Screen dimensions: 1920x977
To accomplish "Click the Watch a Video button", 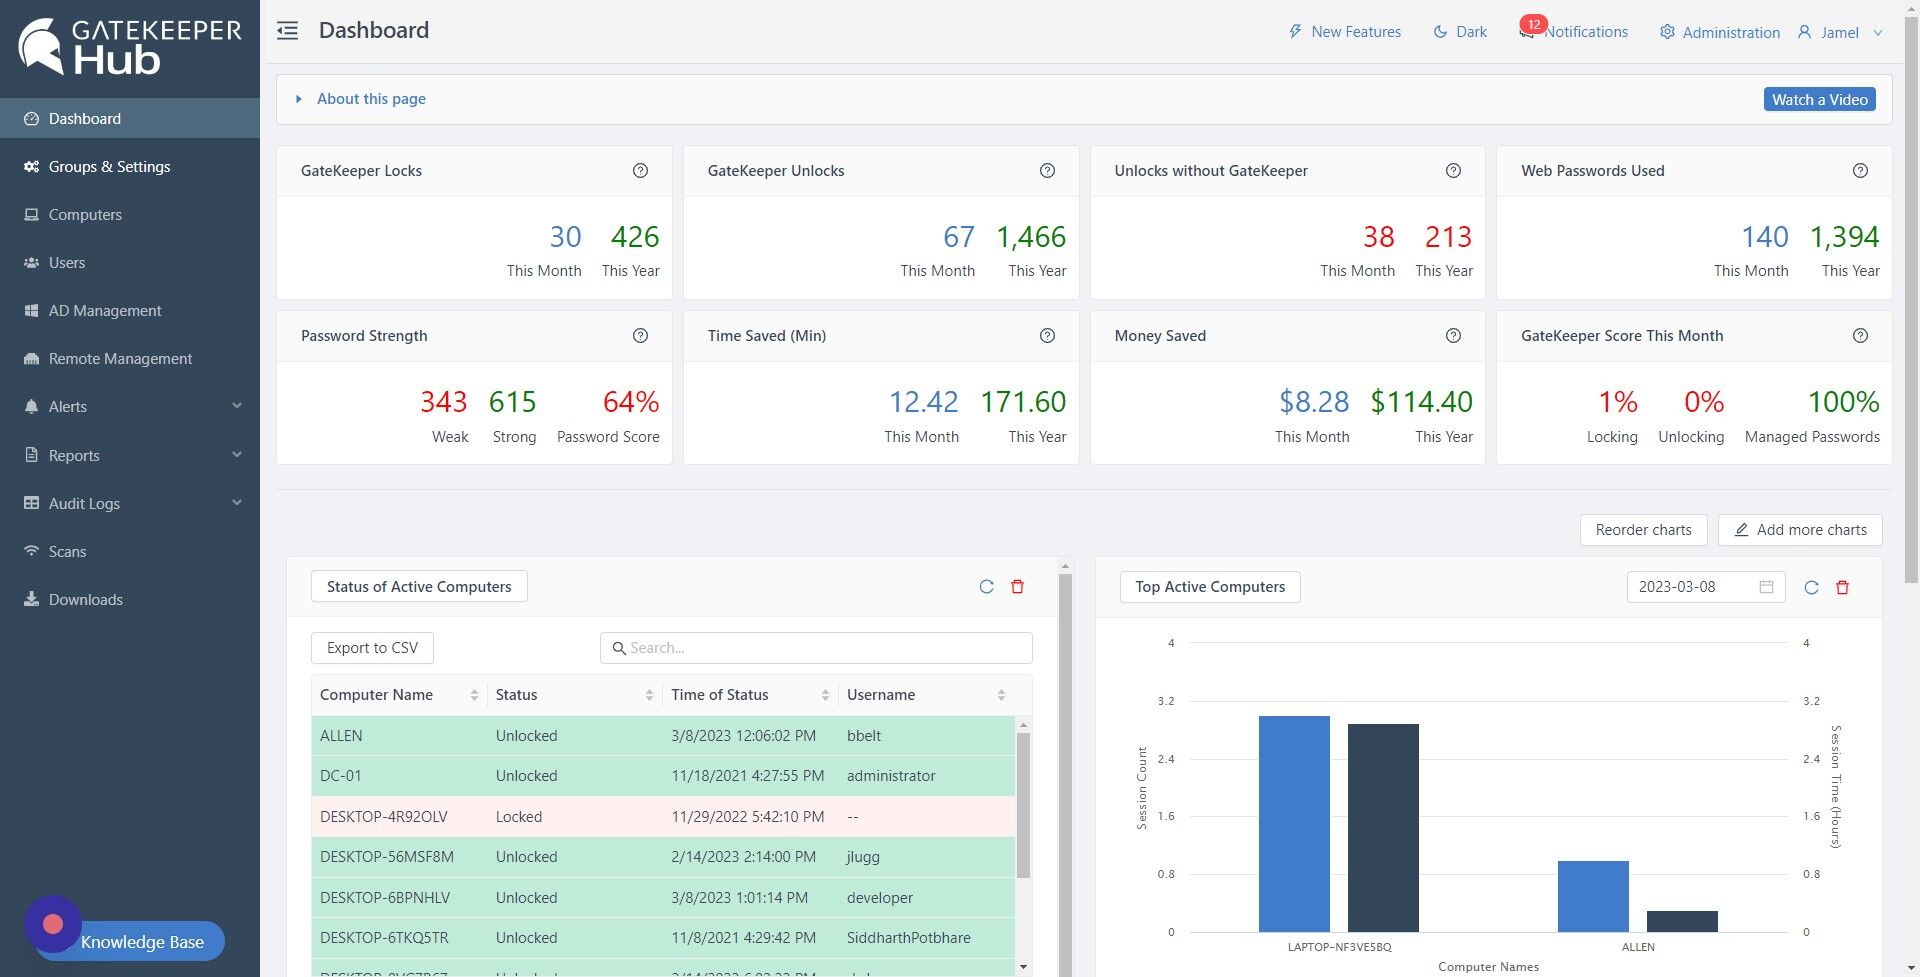I will point(1820,100).
